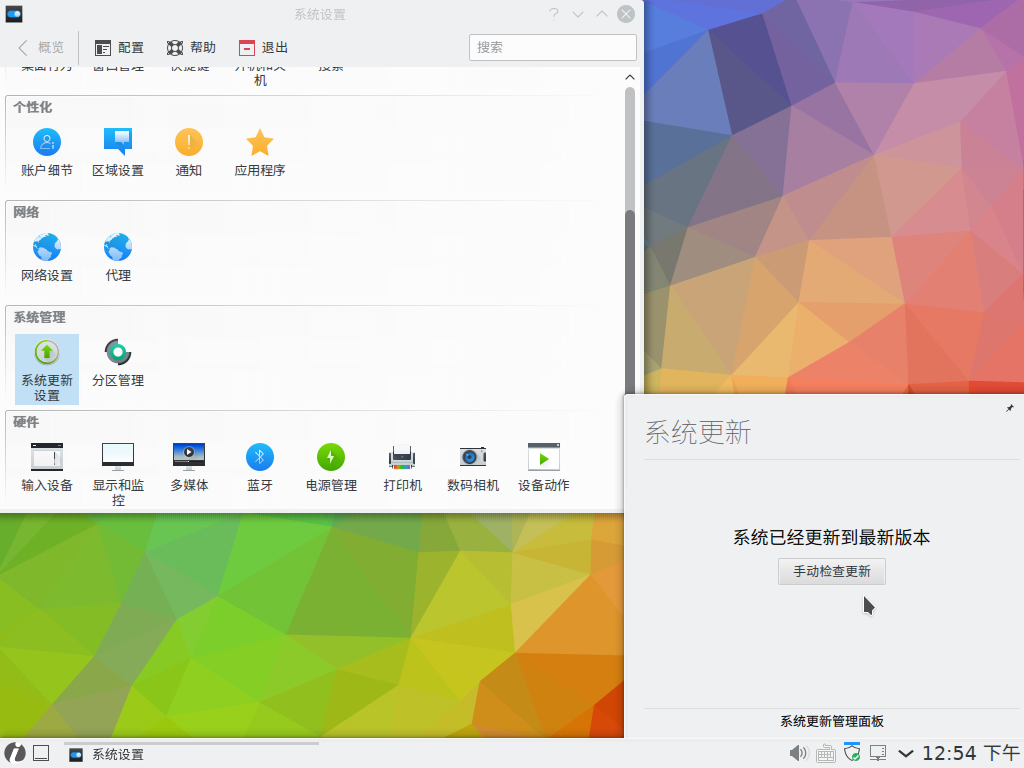Screen dimensions: 1024x768
Task: Open the volume tray icon
Action: click(x=798, y=753)
